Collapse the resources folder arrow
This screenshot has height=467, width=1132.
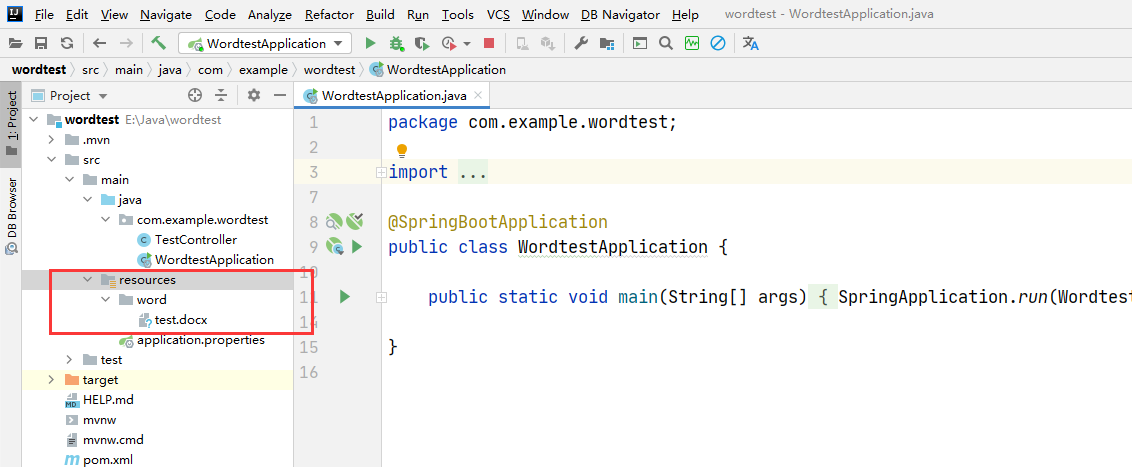click(87, 279)
